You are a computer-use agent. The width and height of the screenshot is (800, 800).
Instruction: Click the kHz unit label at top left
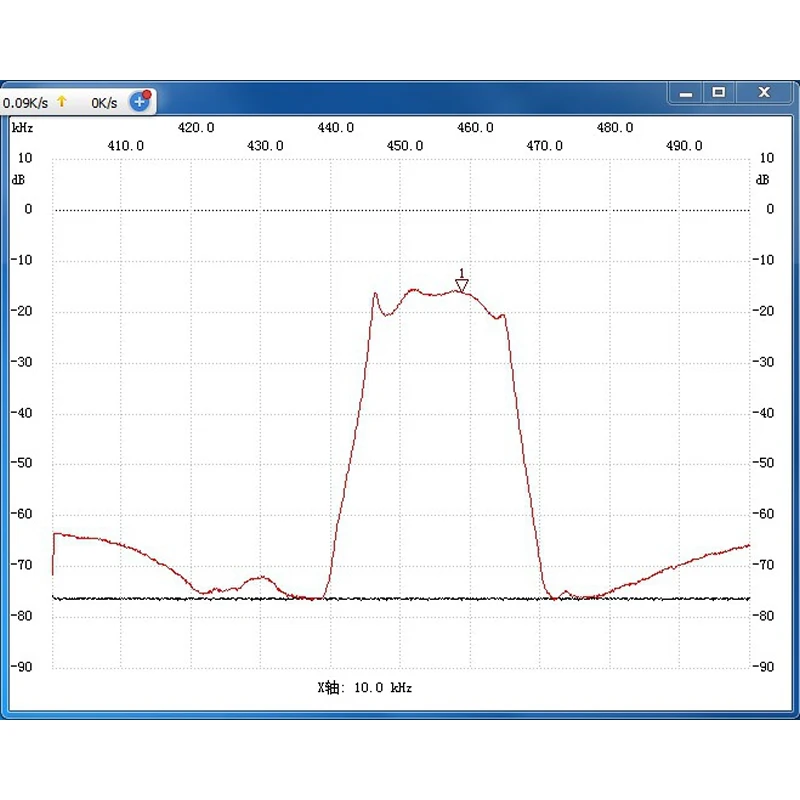click(x=22, y=128)
